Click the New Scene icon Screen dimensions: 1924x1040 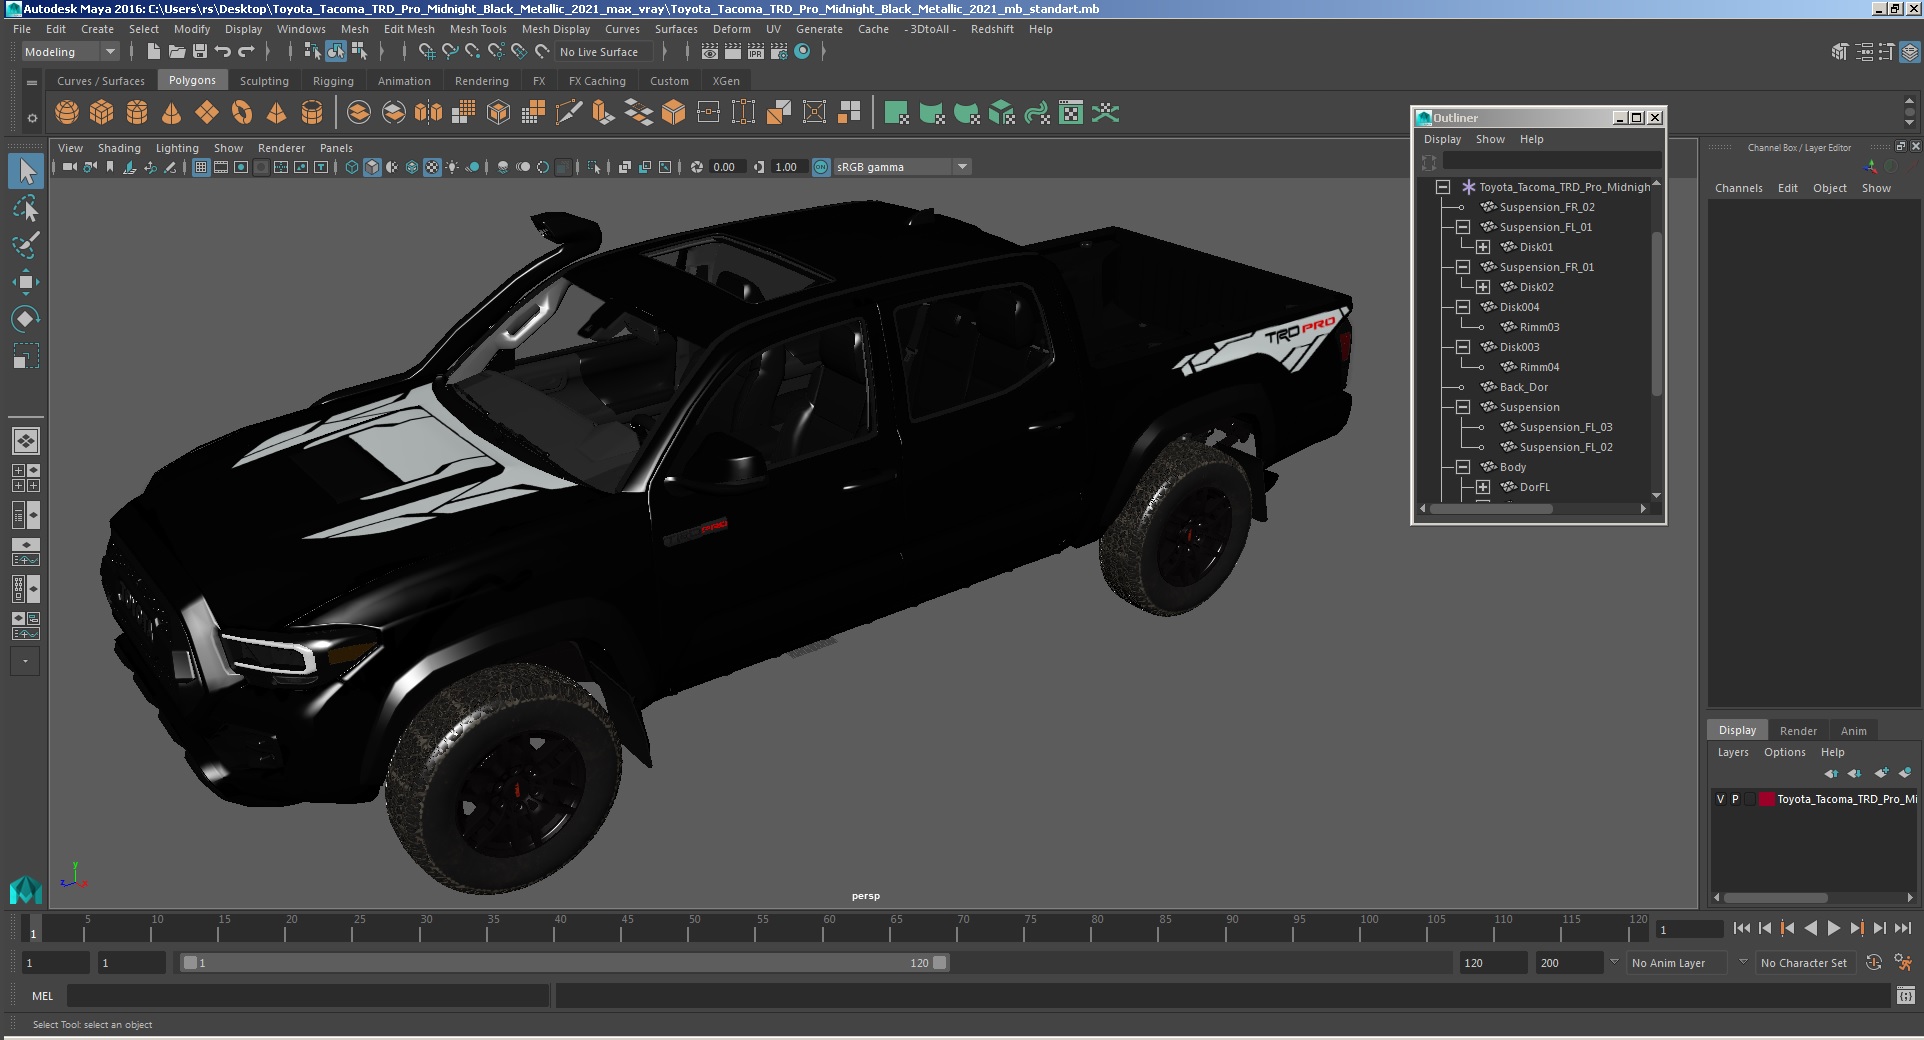point(154,51)
